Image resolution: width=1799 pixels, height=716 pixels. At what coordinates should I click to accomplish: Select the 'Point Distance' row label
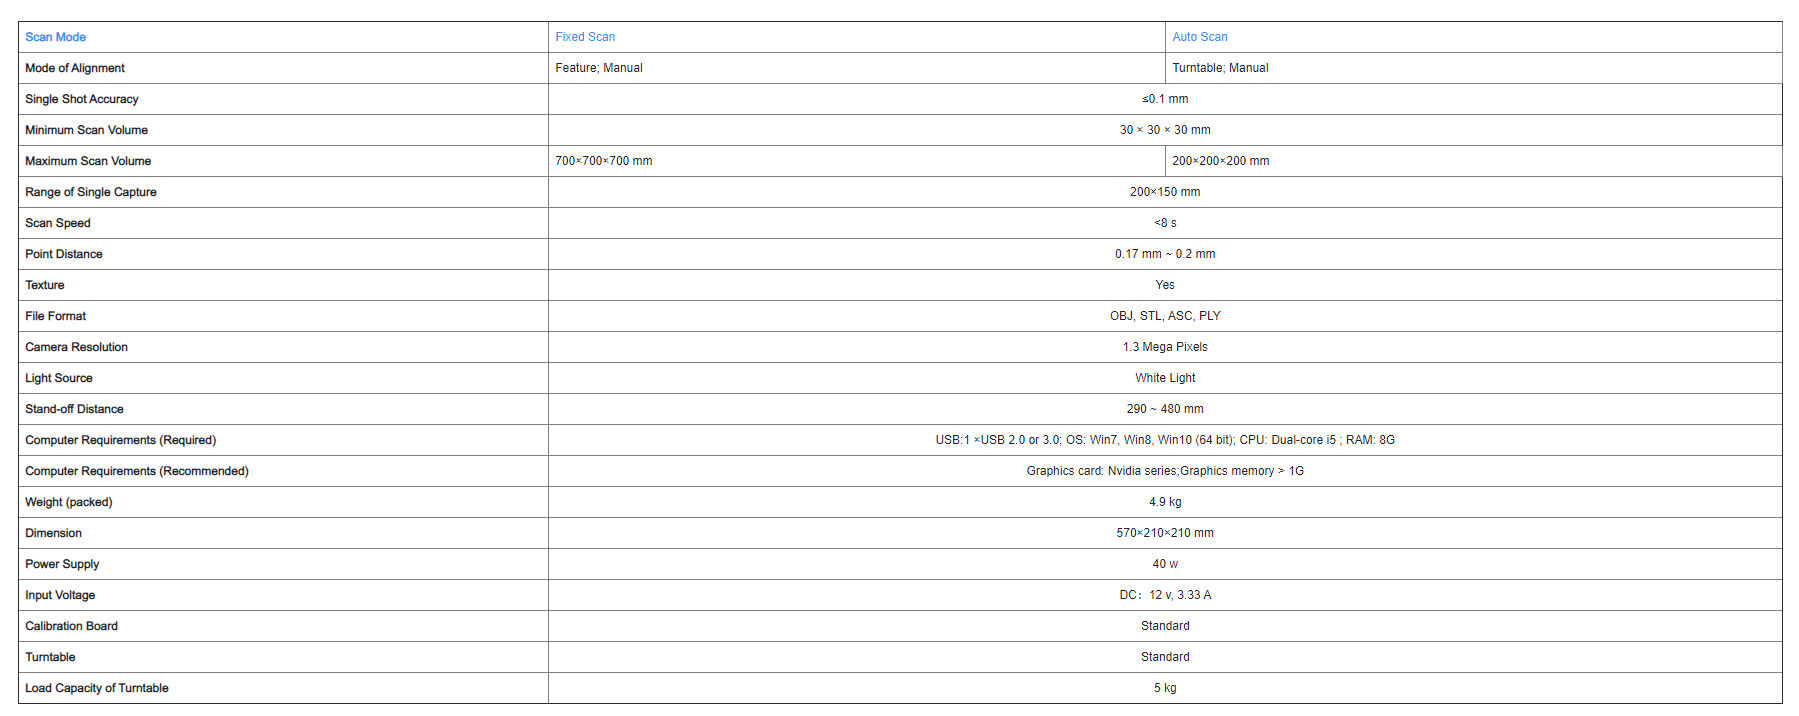tap(64, 254)
